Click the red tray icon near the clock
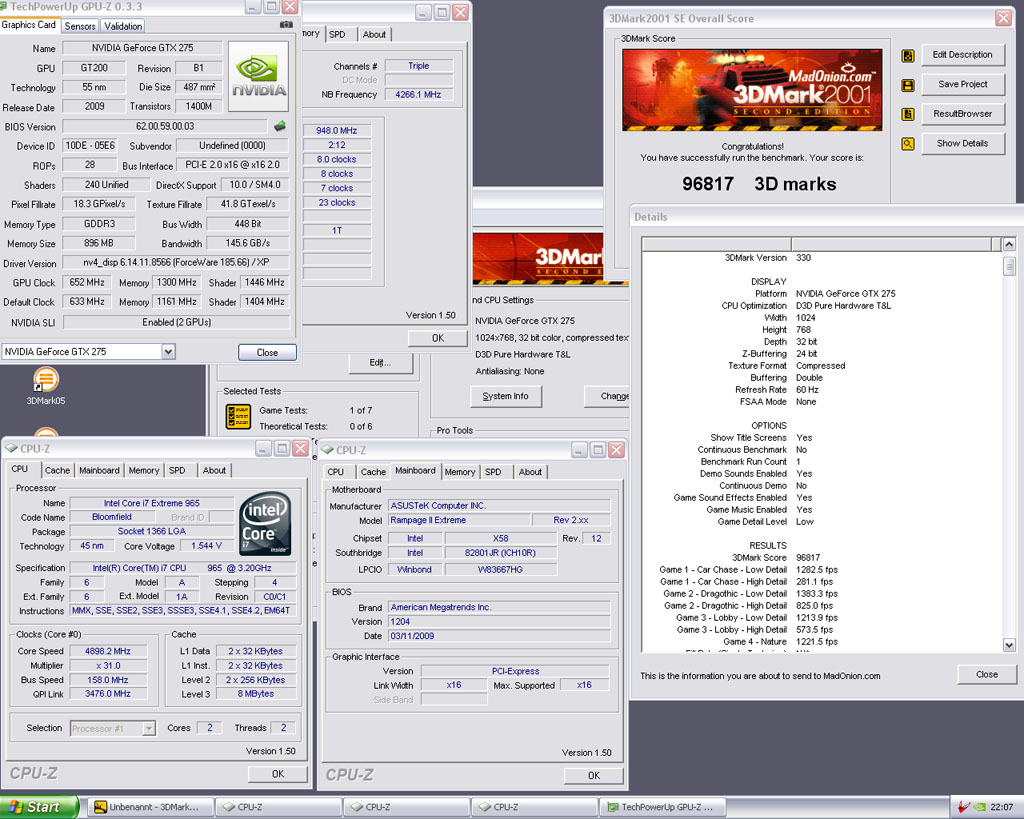The image size is (1024, 819). click(964, 807)
